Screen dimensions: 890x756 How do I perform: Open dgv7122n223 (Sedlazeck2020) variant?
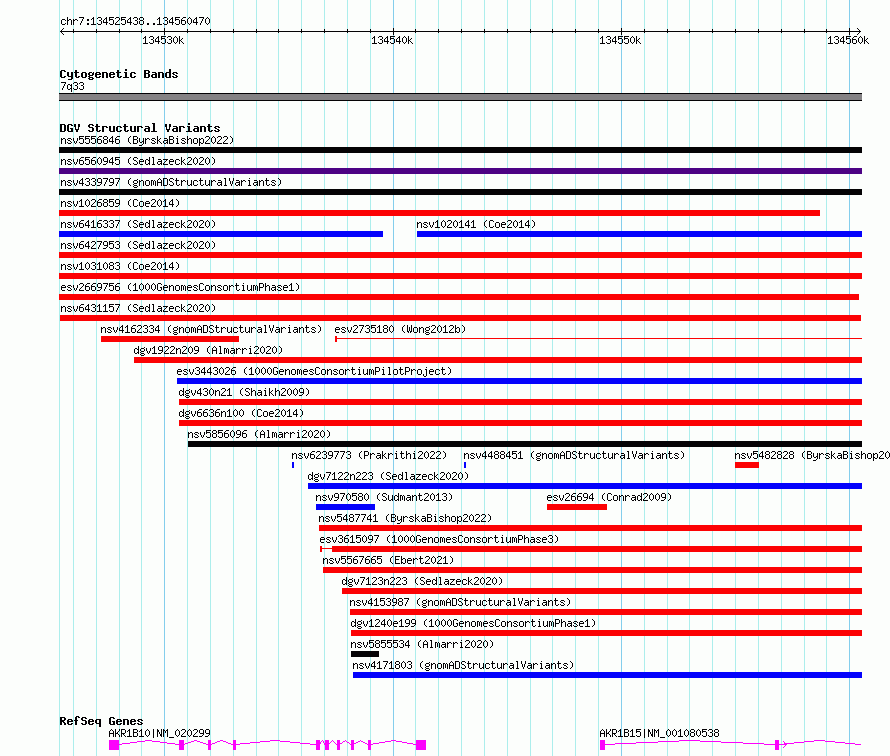coord(388,476)
